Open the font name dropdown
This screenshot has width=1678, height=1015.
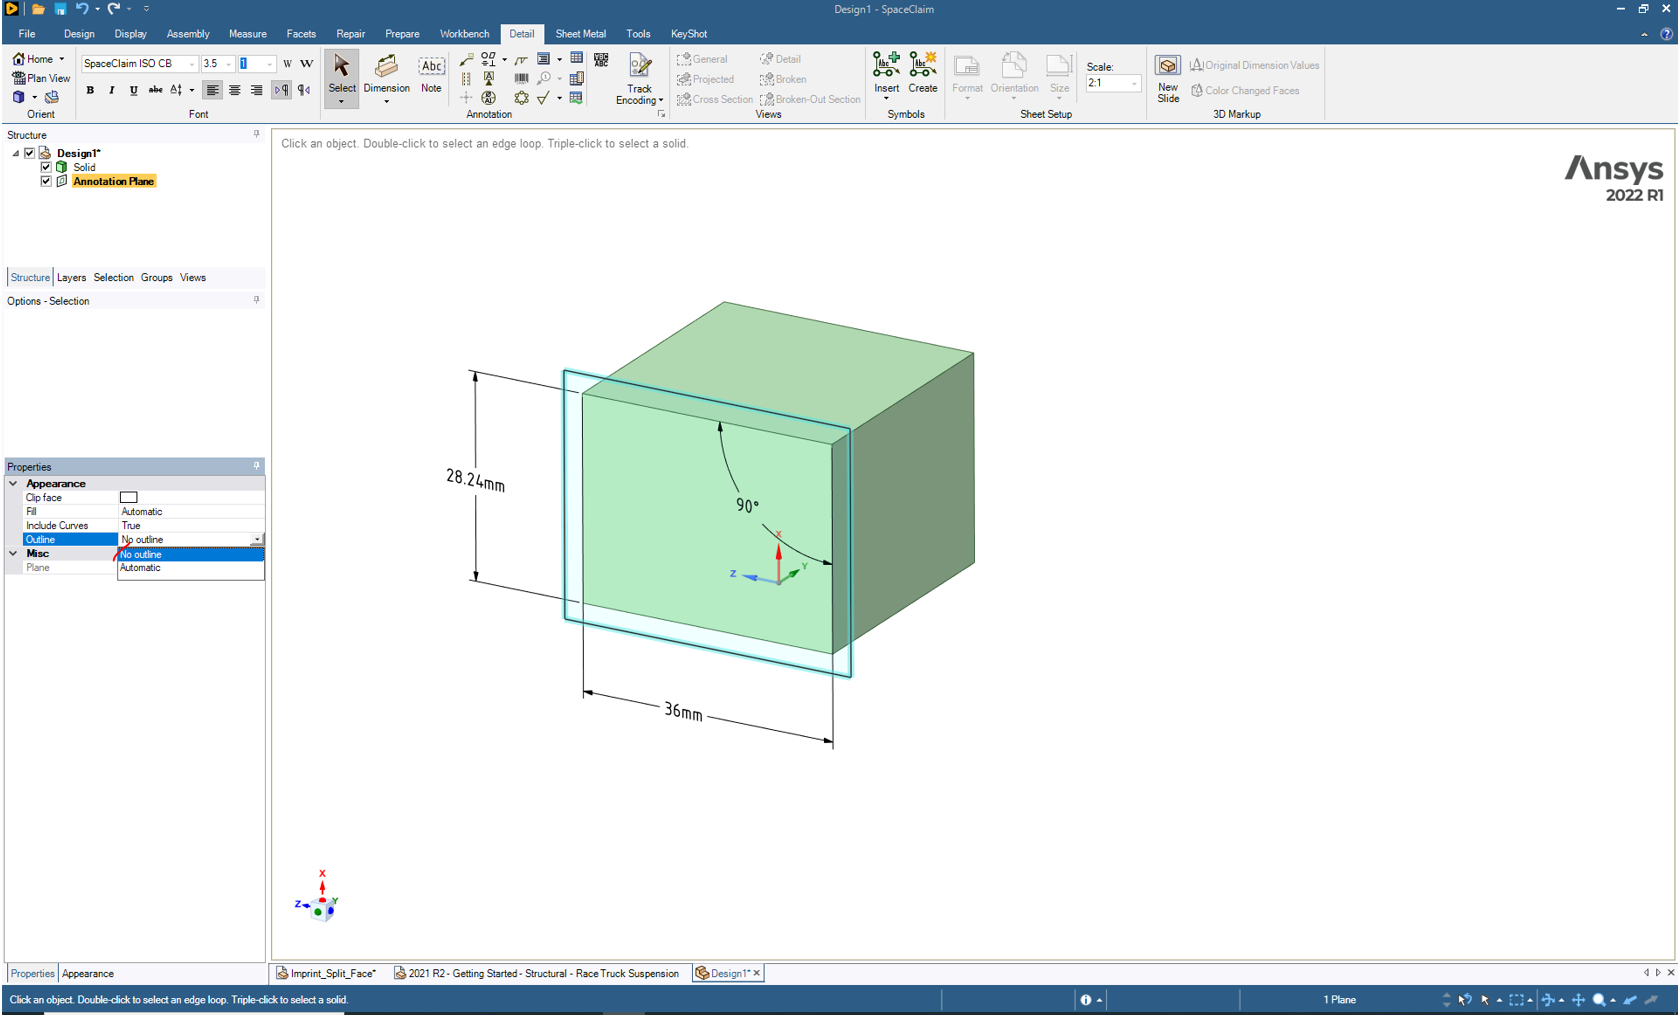point(191,64)
